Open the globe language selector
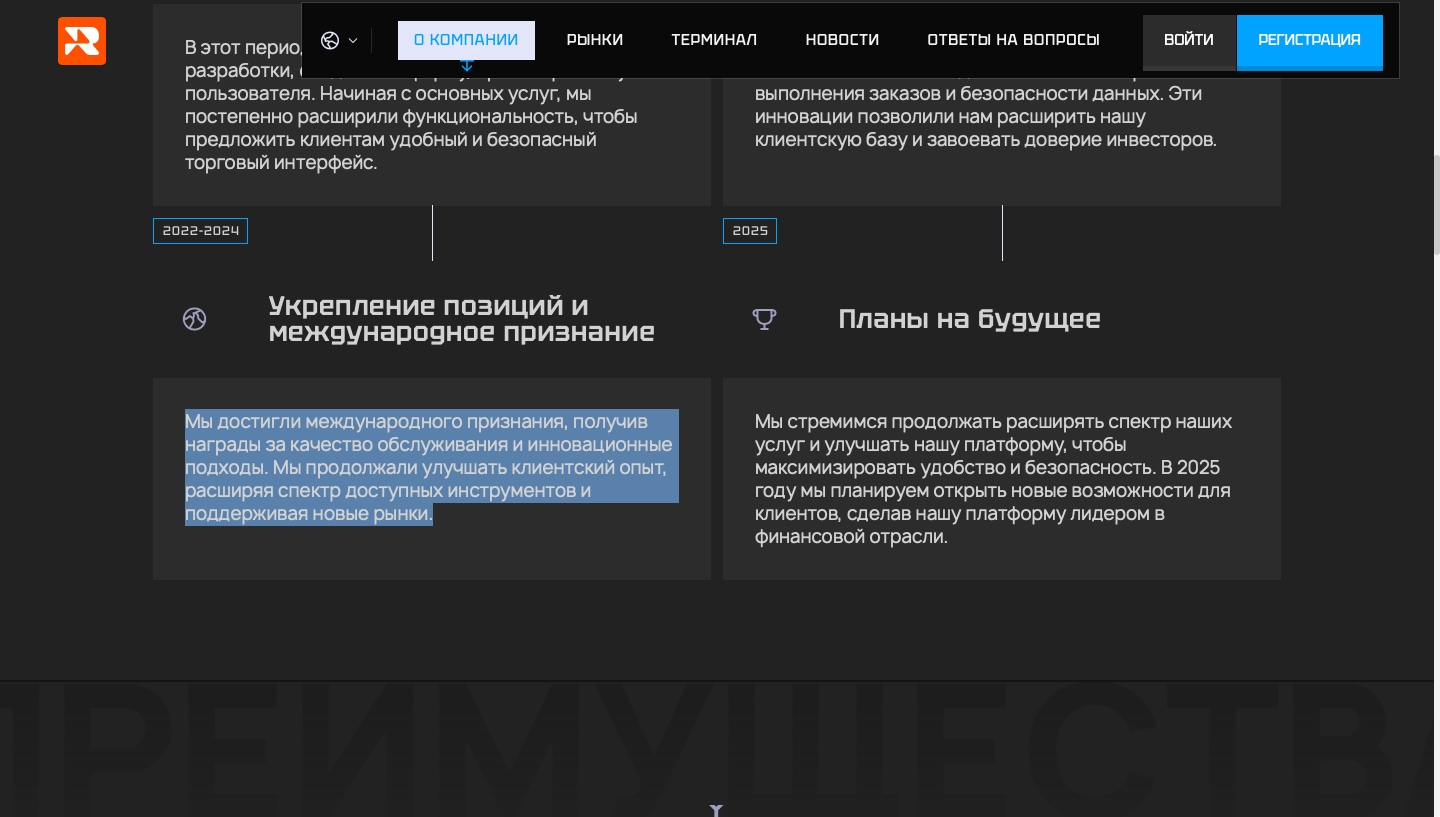Screen dimensions: 1440x817 click(x=330, y=41)
